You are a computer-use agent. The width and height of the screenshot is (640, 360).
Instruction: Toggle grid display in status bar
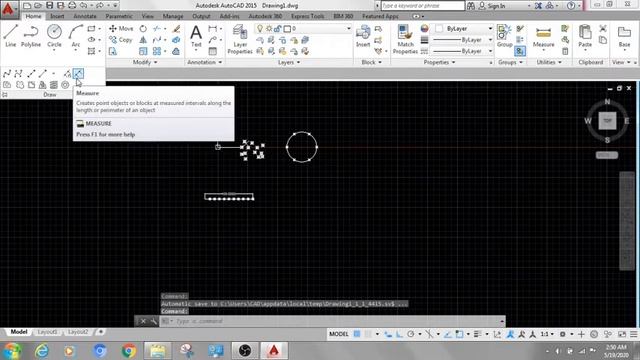[357, 334]
